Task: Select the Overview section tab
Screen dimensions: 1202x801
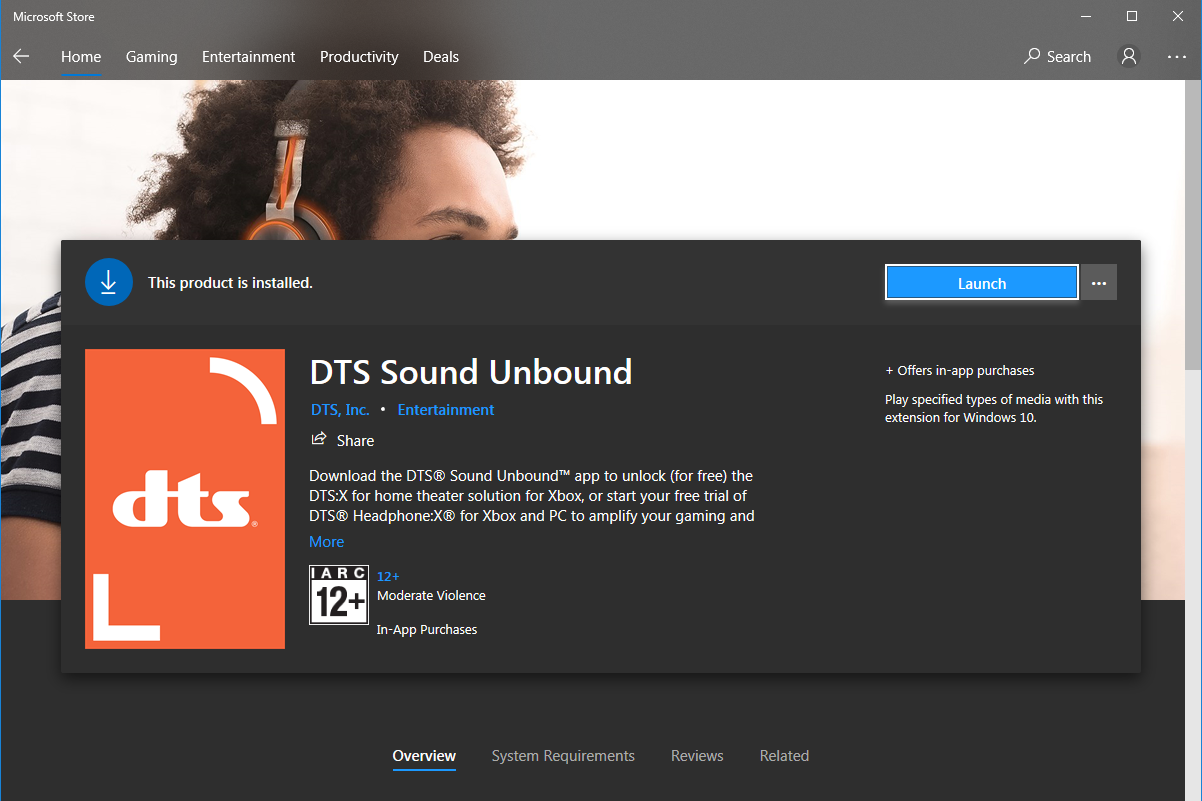Action: click(x=424, y=756)
